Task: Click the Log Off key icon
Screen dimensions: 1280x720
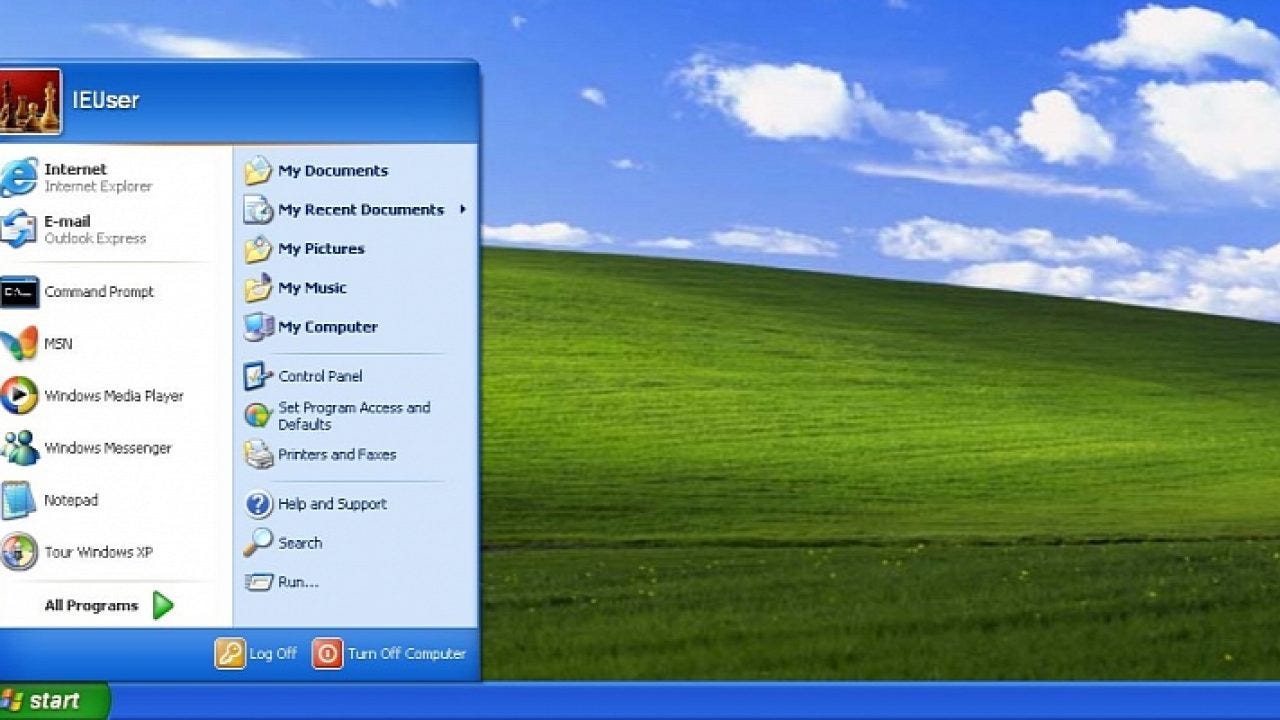Action: click(230, 653)
